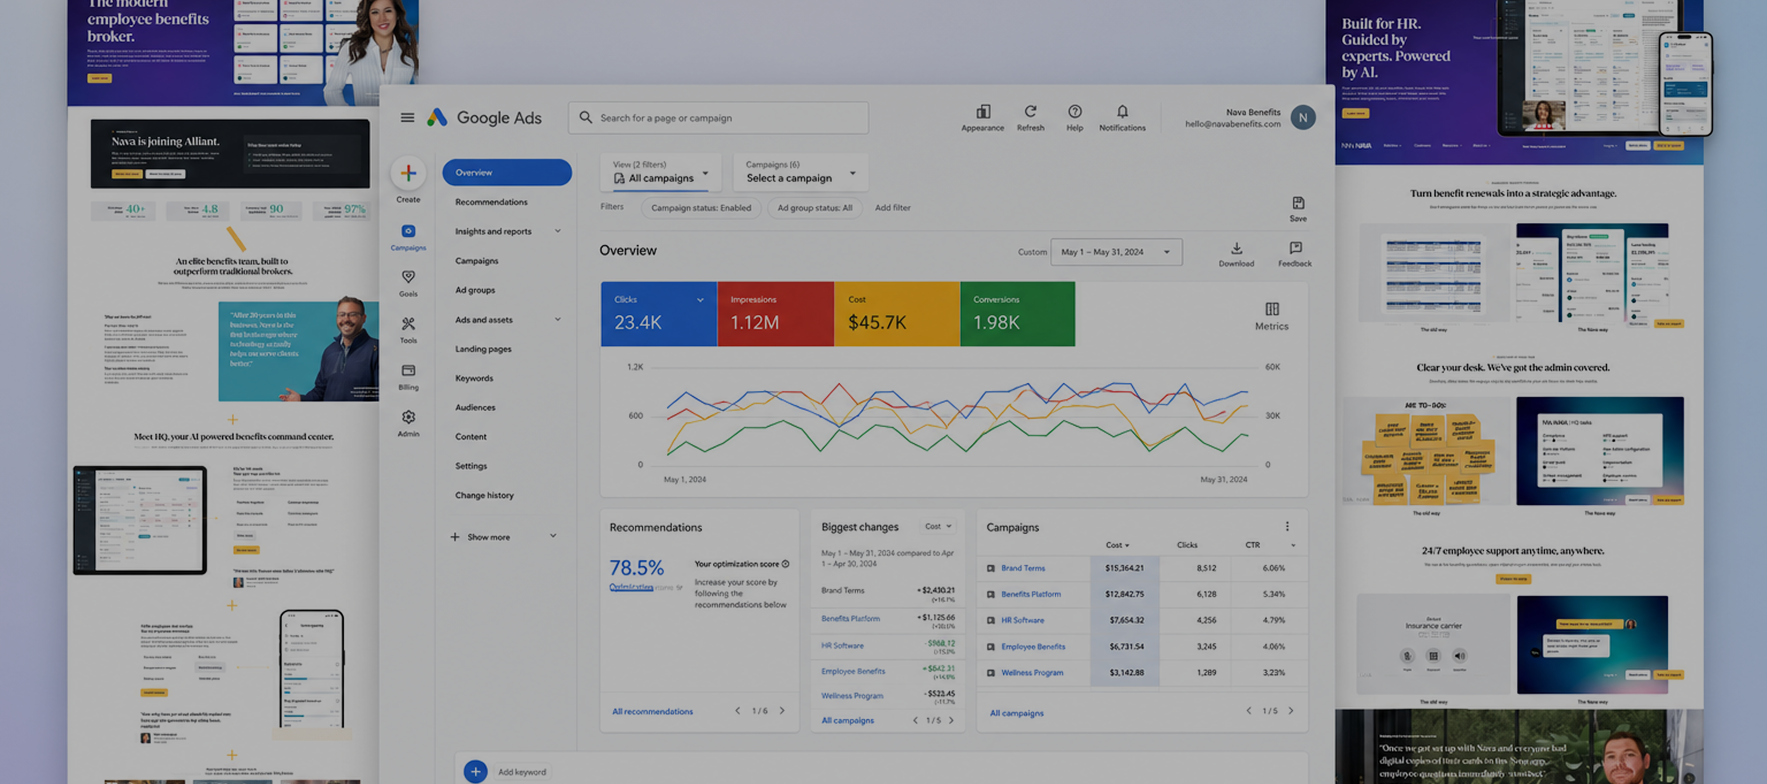Viewport: 1767px width, 784px height.
Task: Click the Ad group status: All filter chip
Action: click(815, 208)
